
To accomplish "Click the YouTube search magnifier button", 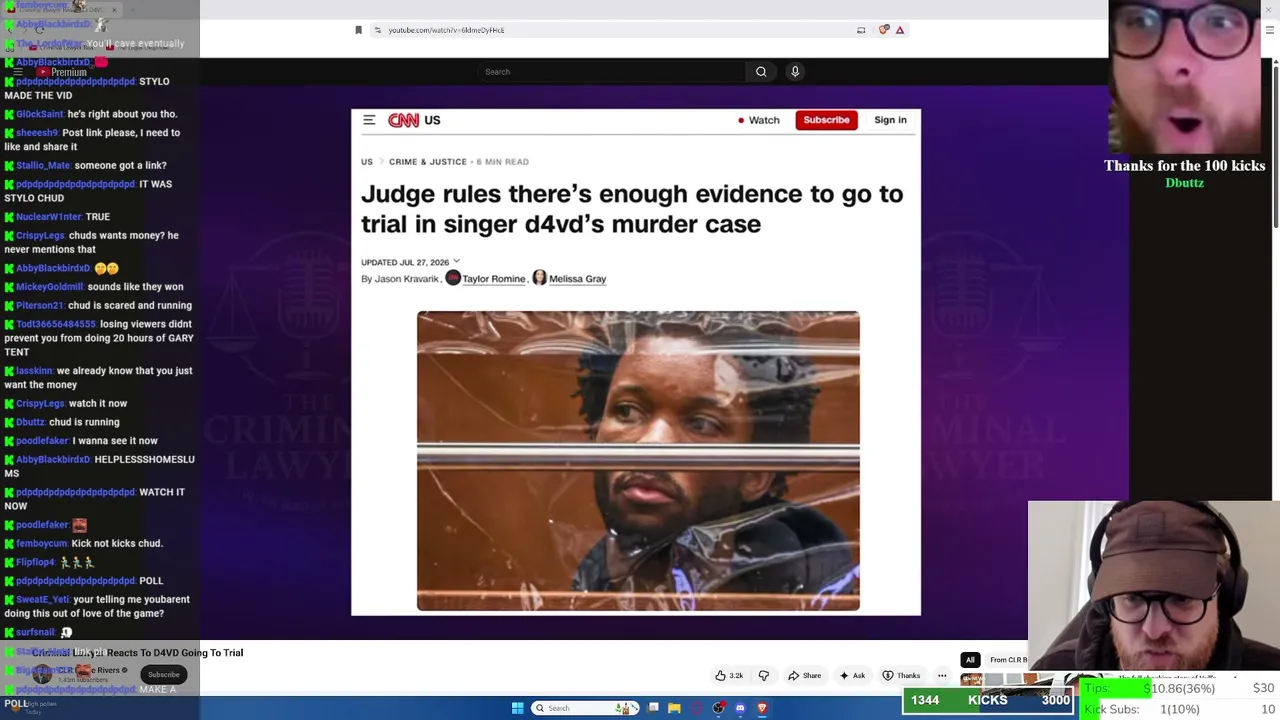I will coord(761,72).
